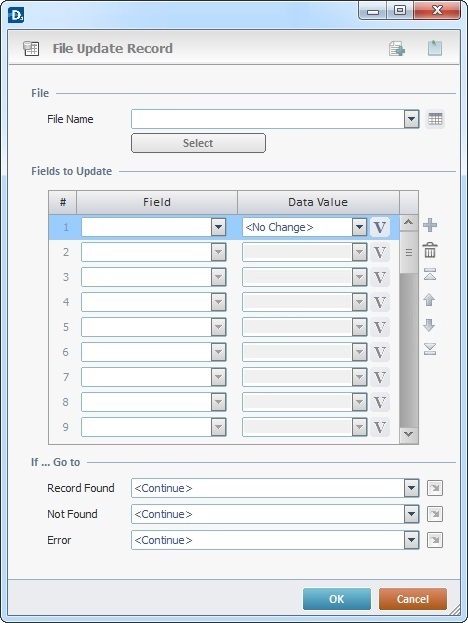Click the move to top arrow icon
Viewport: 468px width, 623px height.
430,274
